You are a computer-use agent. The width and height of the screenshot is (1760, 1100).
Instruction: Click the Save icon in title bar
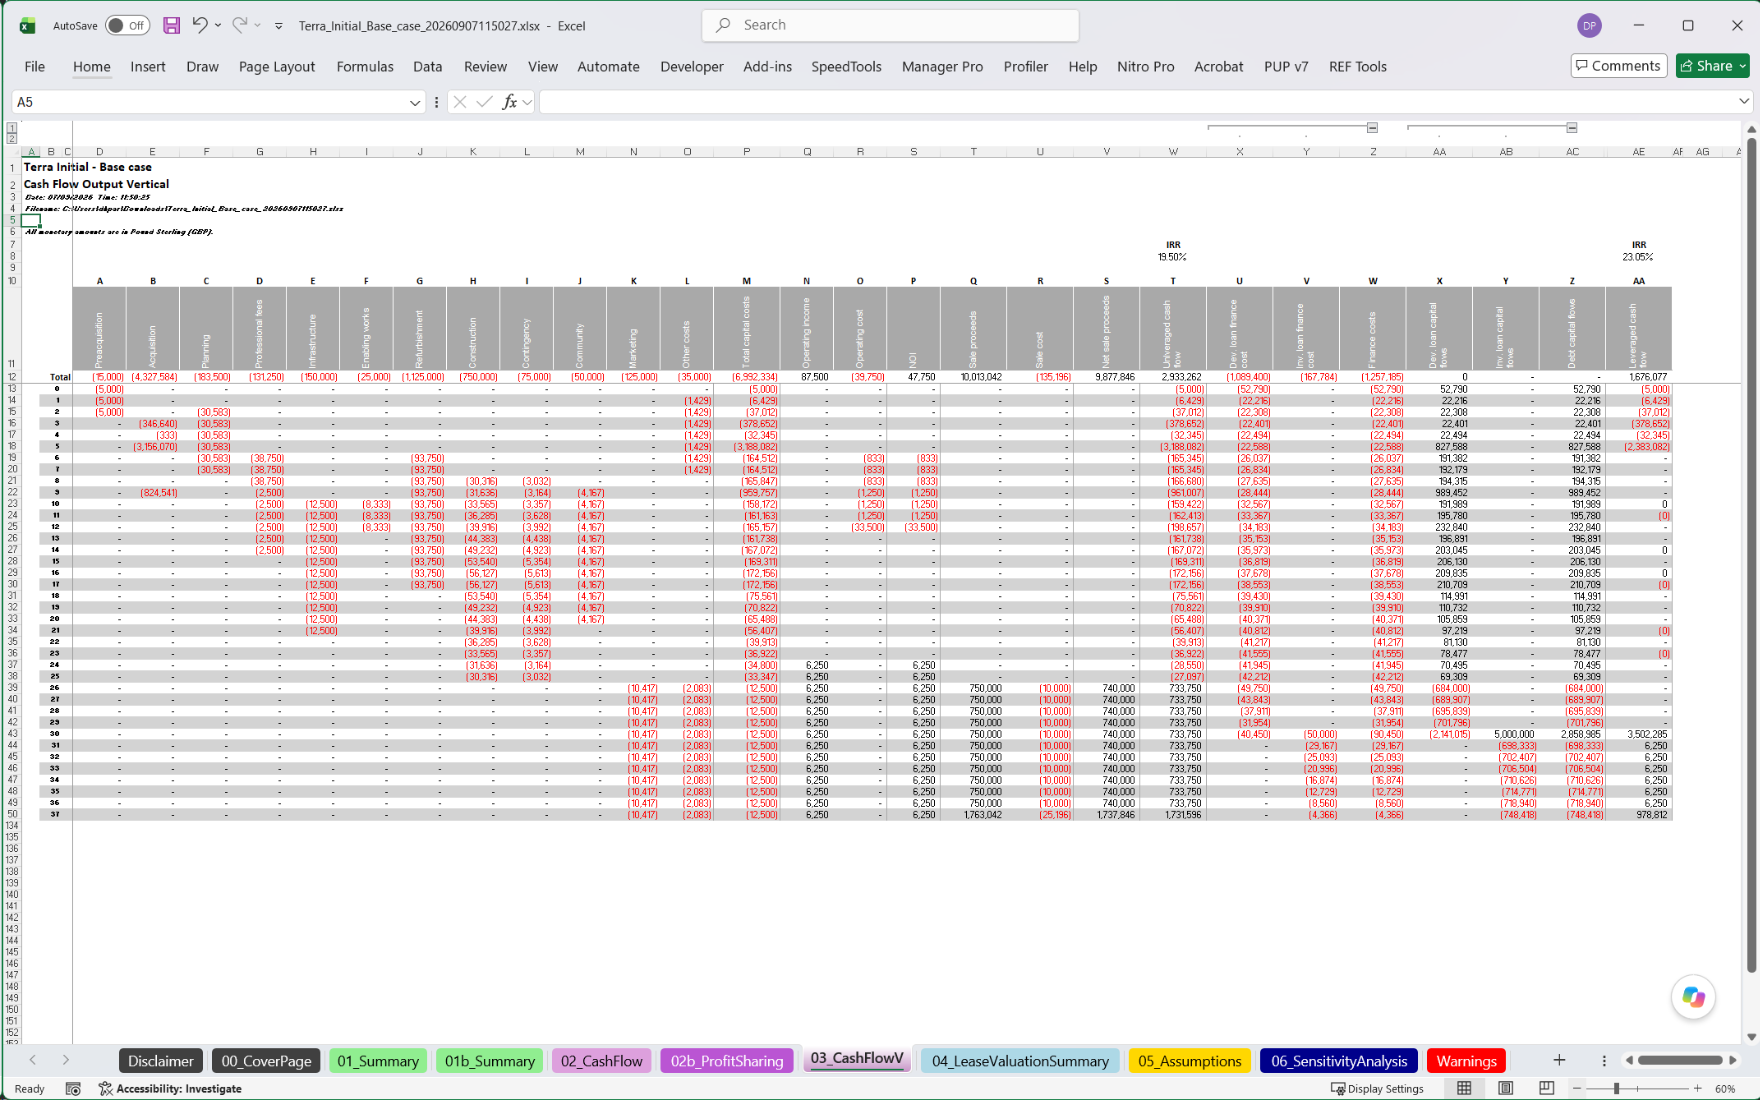click(172, 25)
